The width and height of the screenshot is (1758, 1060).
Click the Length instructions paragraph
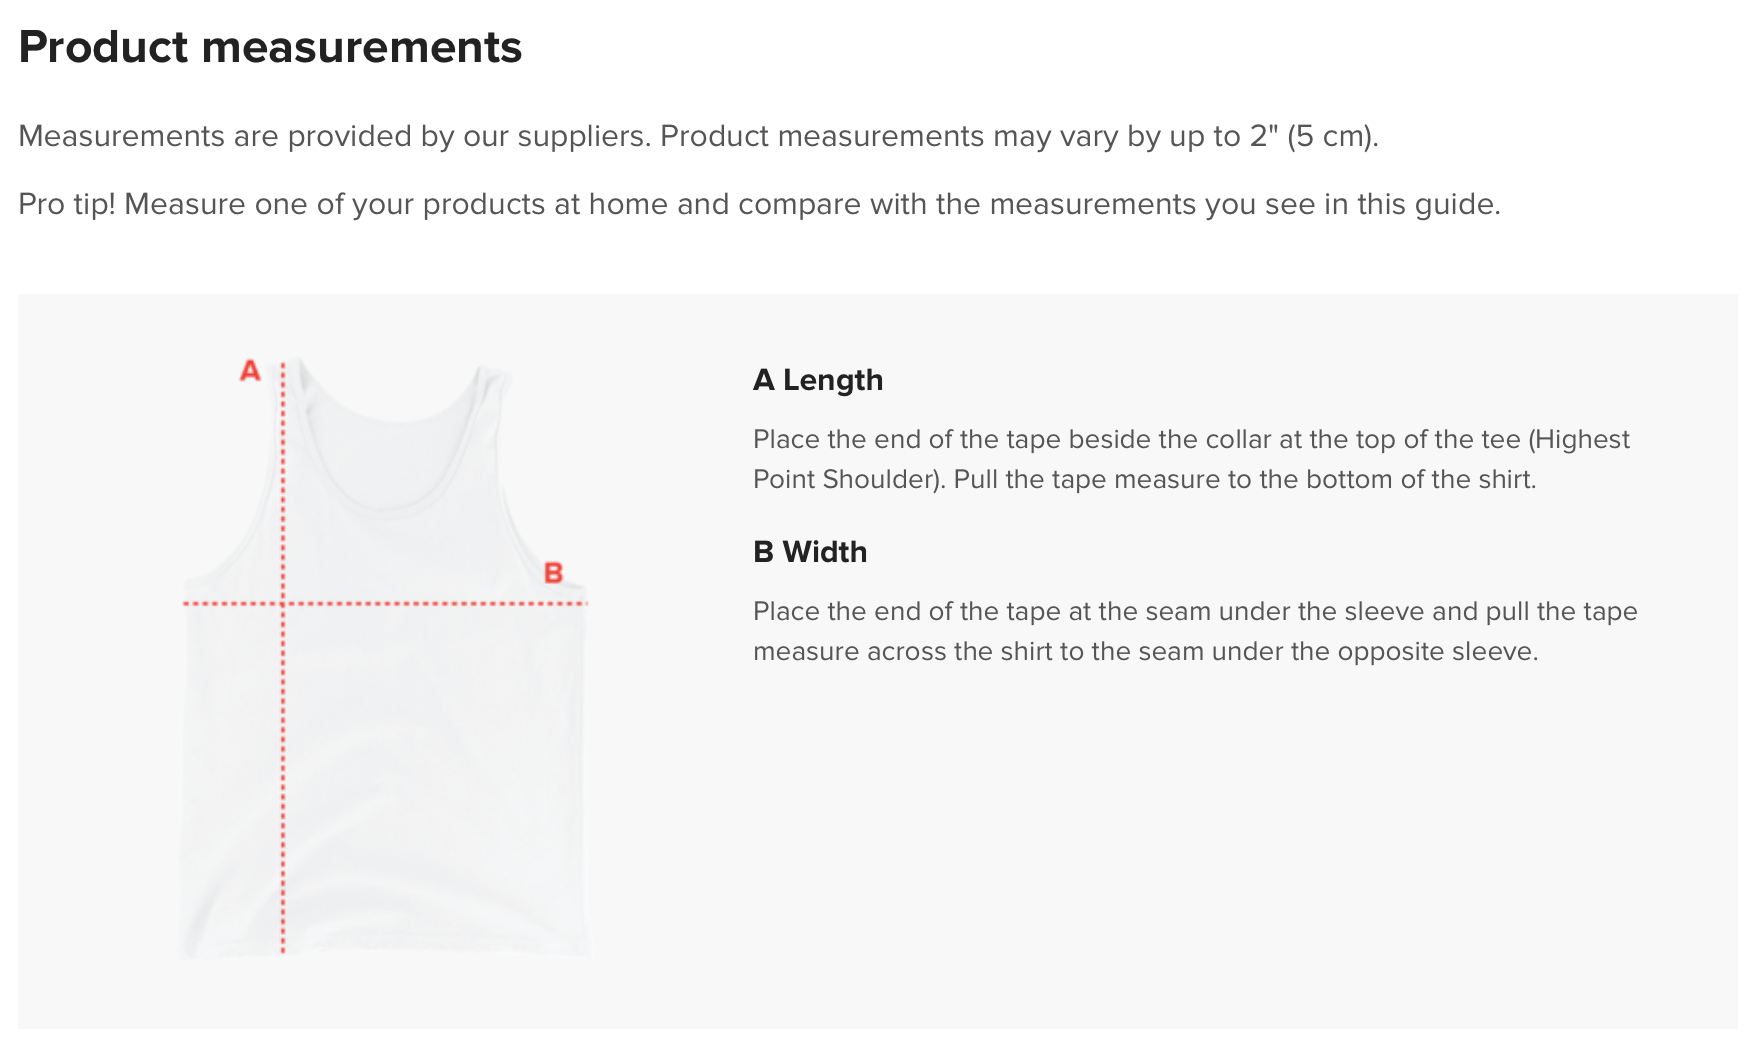1191,459
